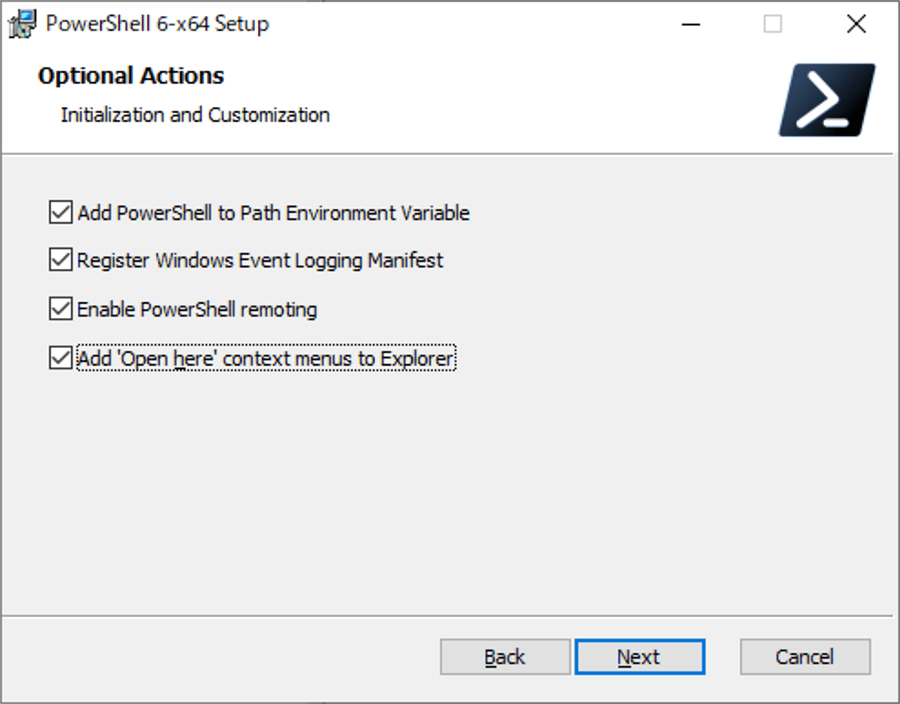The height and width of the screenshot is (704, 900).
Task: Click the greyed-out maximize button
Action: (773, 24)
